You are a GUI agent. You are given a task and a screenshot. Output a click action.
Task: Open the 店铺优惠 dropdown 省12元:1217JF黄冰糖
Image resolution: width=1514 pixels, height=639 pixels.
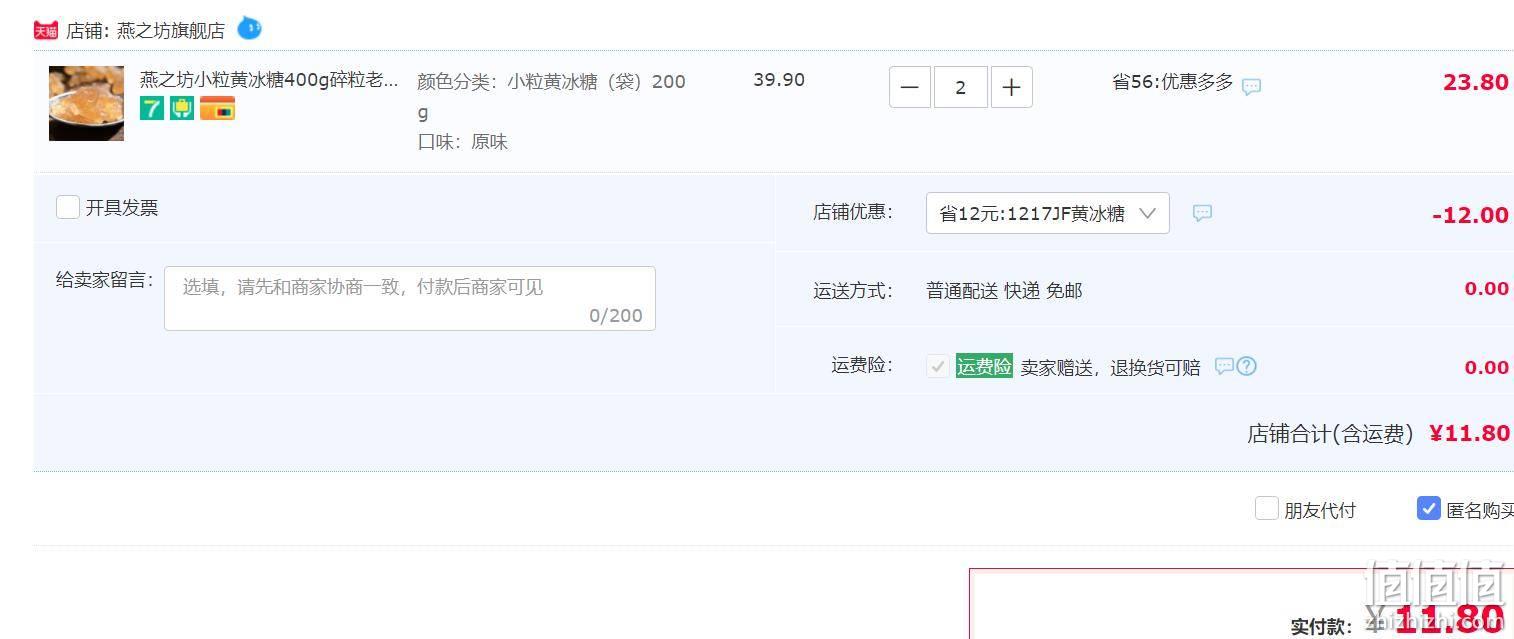(1047, 213)
